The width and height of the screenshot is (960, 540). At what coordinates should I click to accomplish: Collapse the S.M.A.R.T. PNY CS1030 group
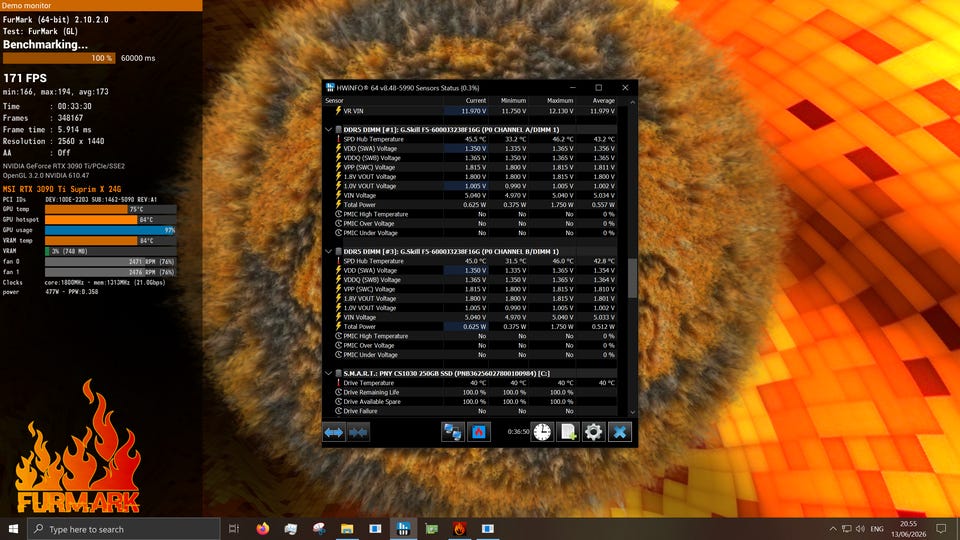tap(329, 373)
